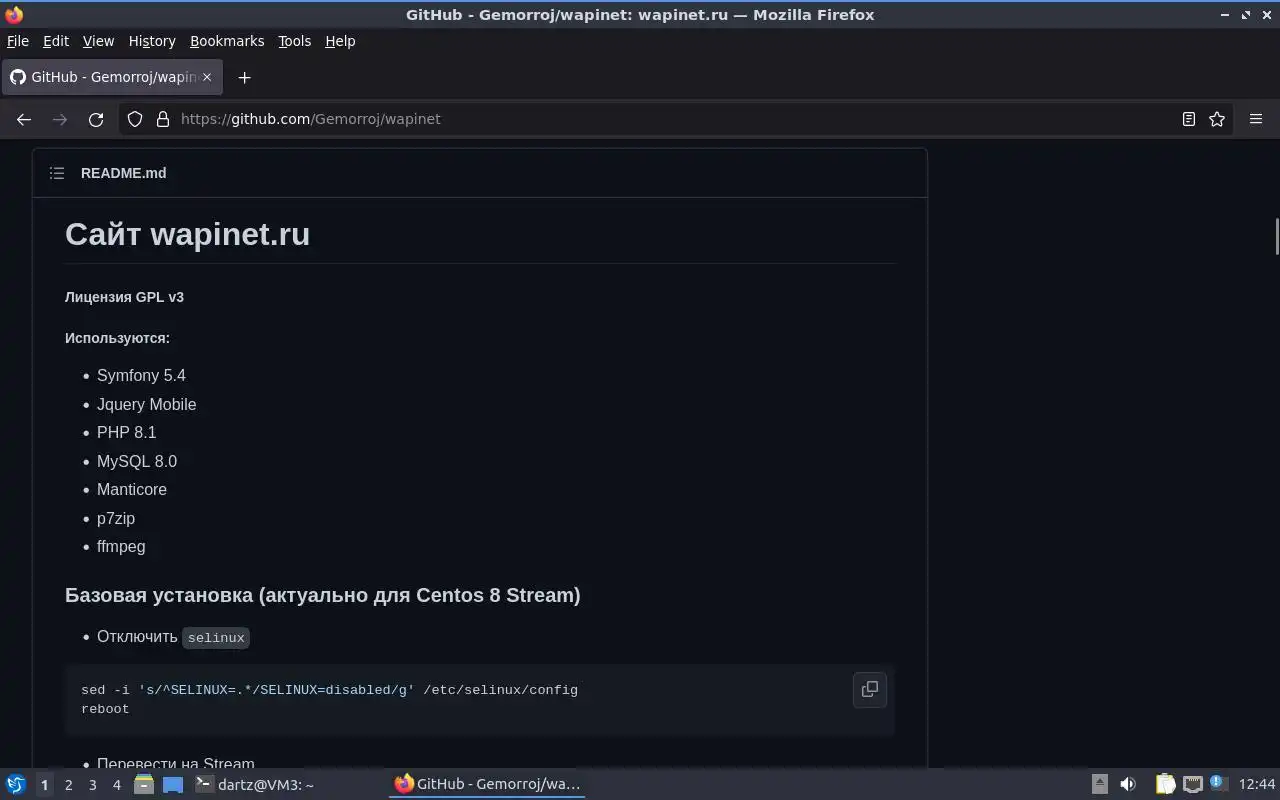Open the clipboard tray icon

1165,784
